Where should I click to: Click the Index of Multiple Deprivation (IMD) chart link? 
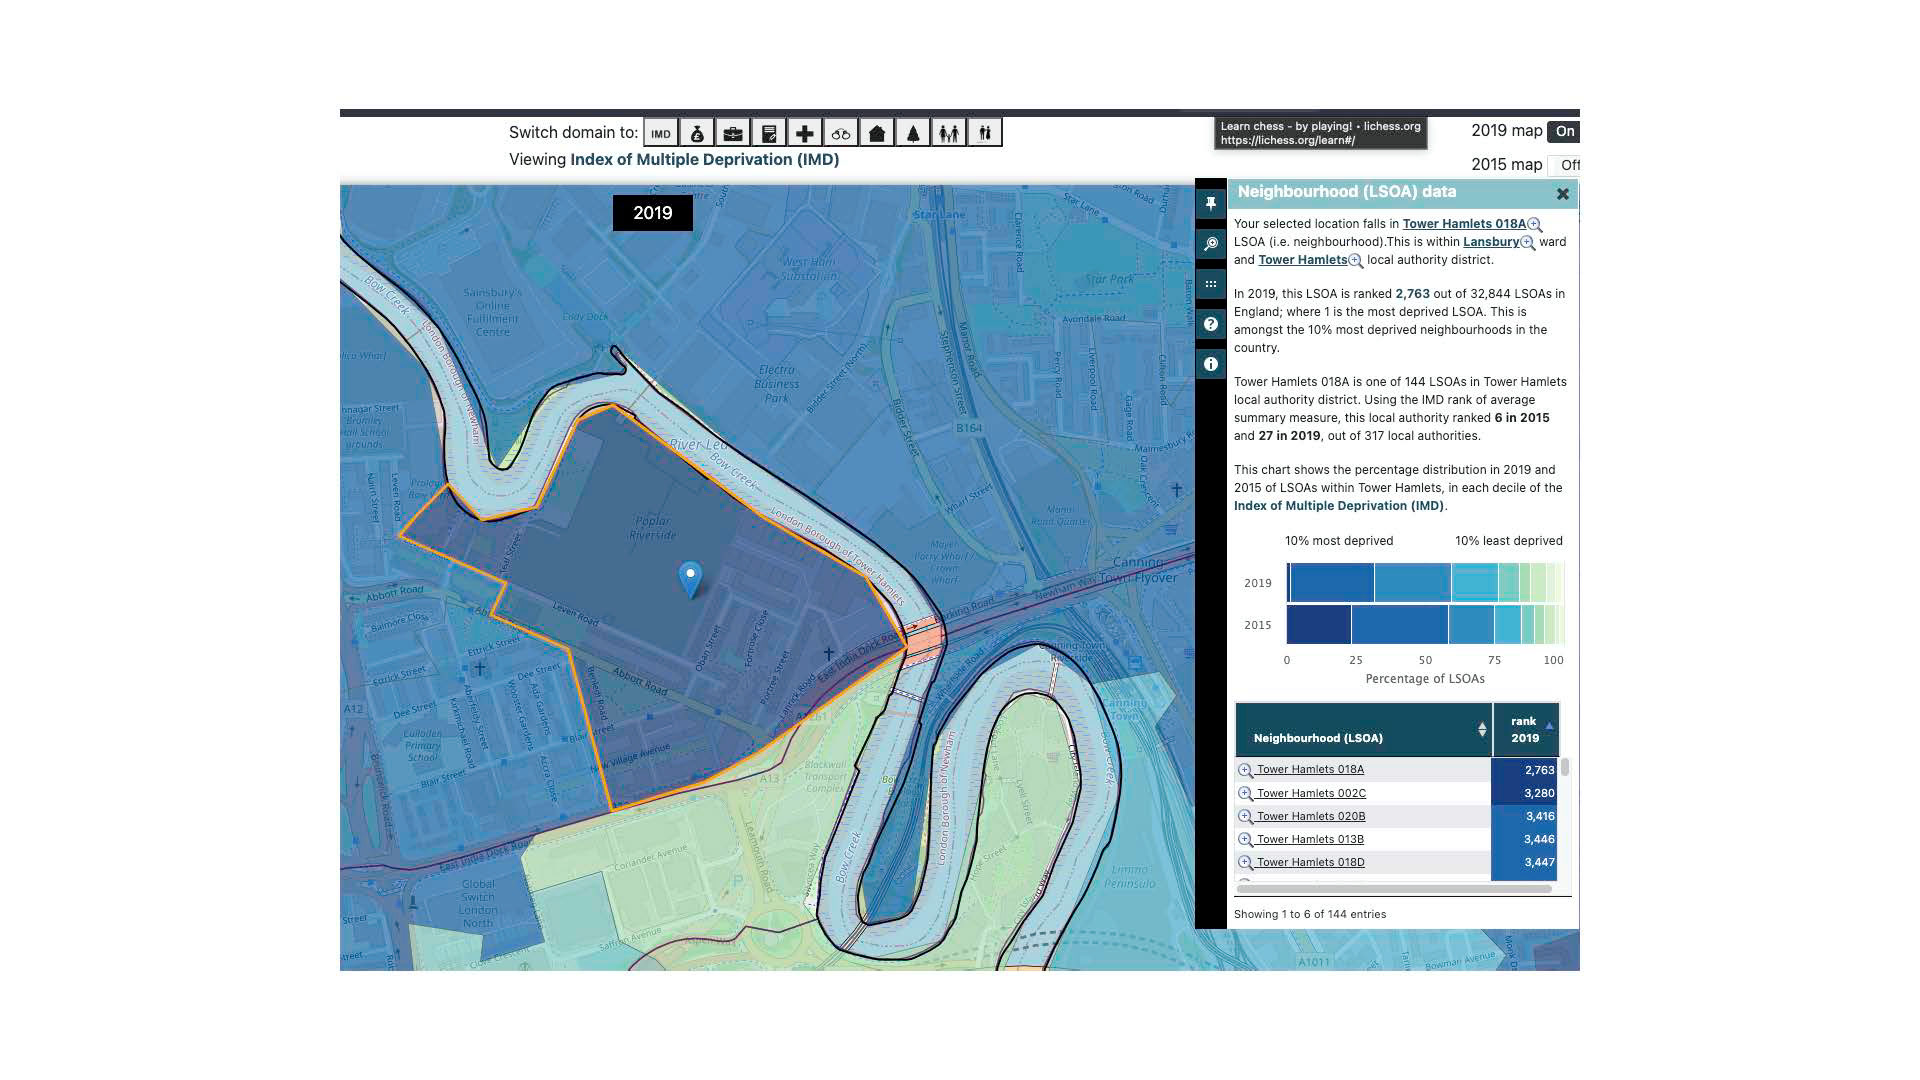1339,506
